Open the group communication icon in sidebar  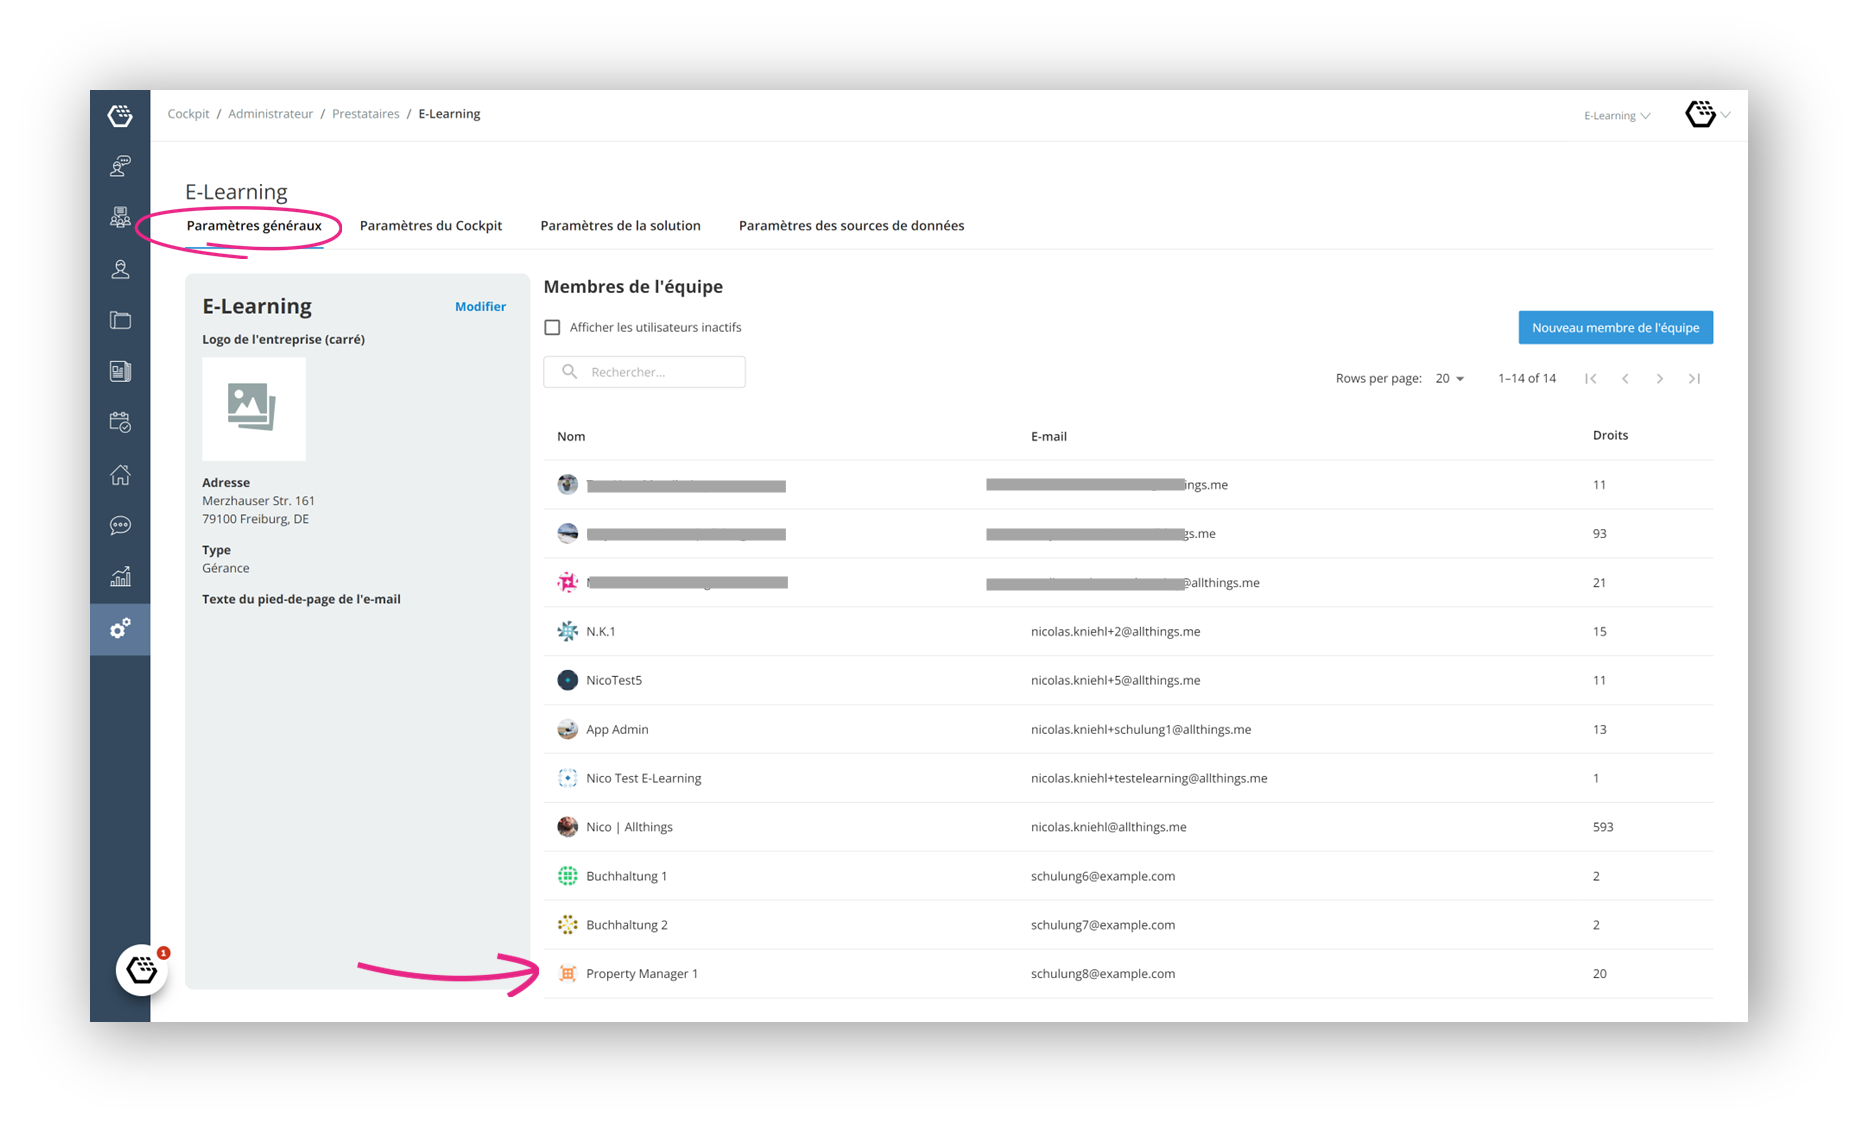tap(120, 217)
